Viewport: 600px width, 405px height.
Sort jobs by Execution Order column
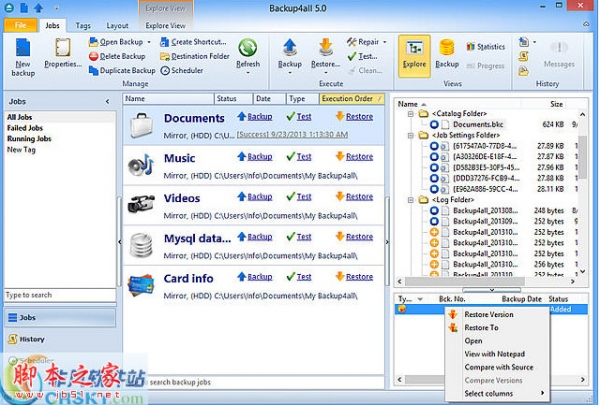(x=351, y=99)
